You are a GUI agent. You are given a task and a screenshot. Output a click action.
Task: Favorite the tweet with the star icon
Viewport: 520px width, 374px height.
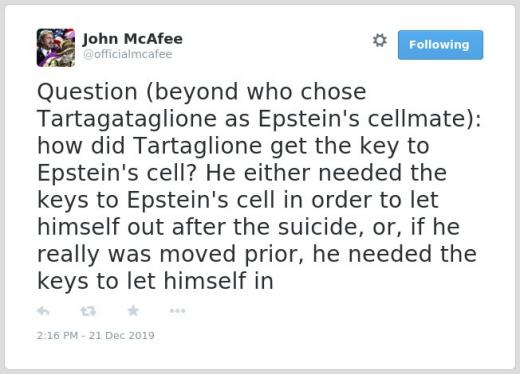tap(133, 311)
